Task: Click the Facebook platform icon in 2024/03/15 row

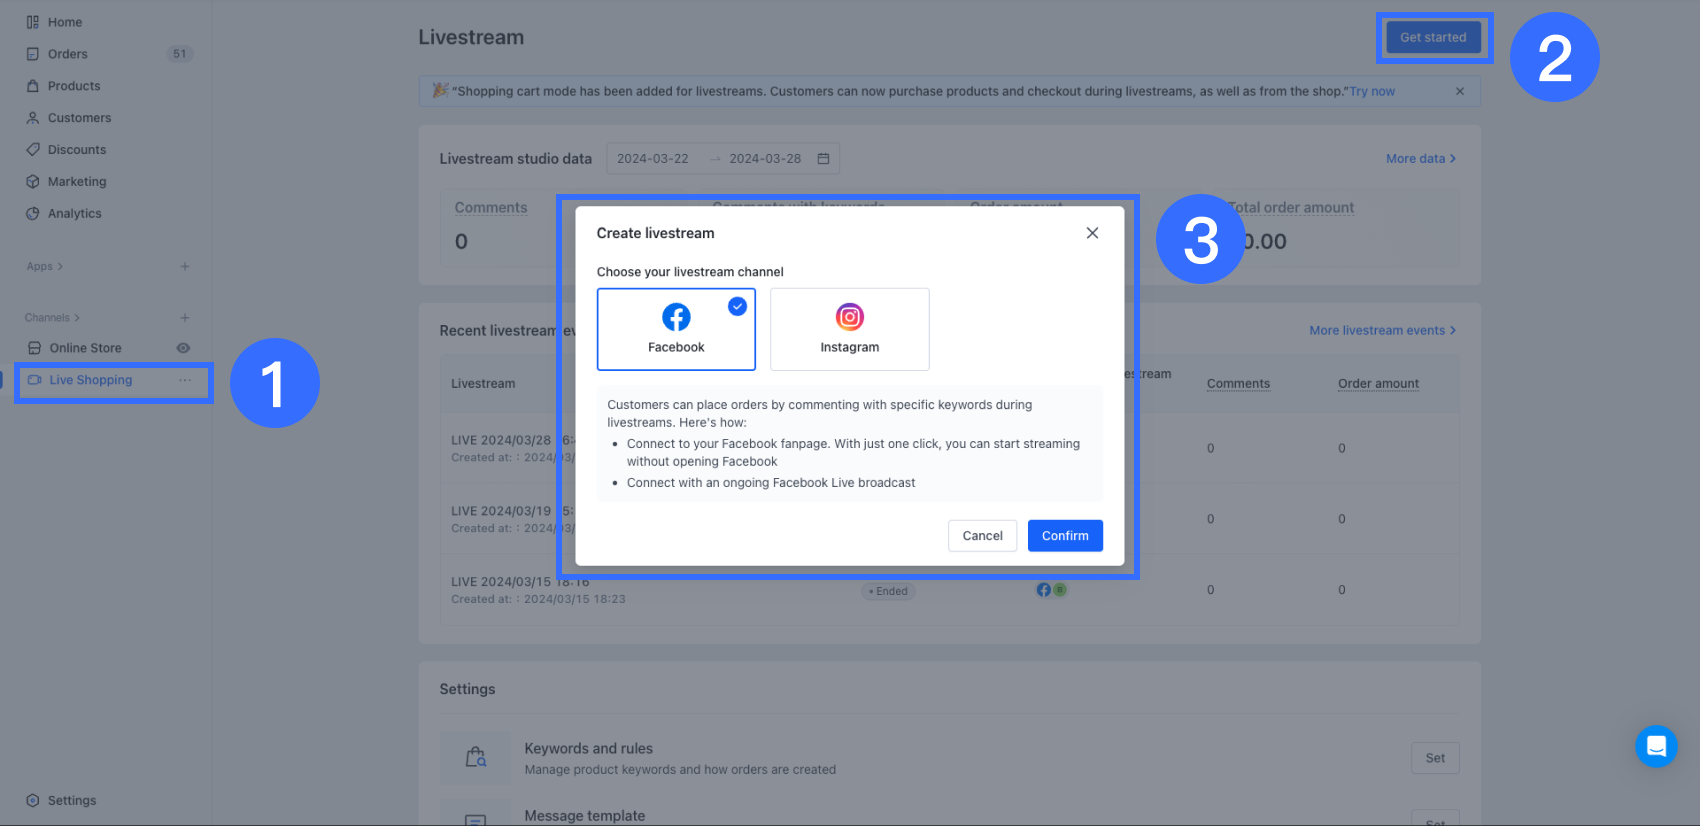Action: (1044, 590)
